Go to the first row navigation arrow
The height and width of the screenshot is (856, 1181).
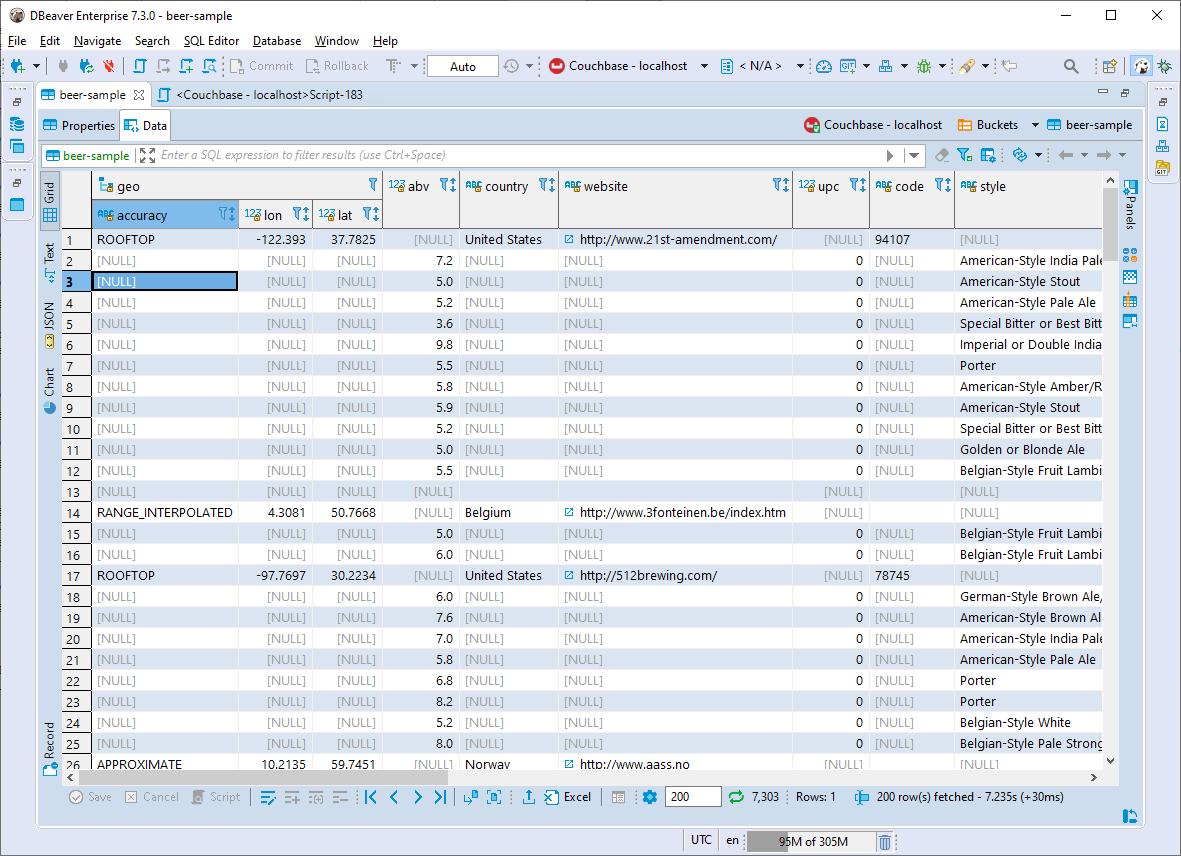370,797
